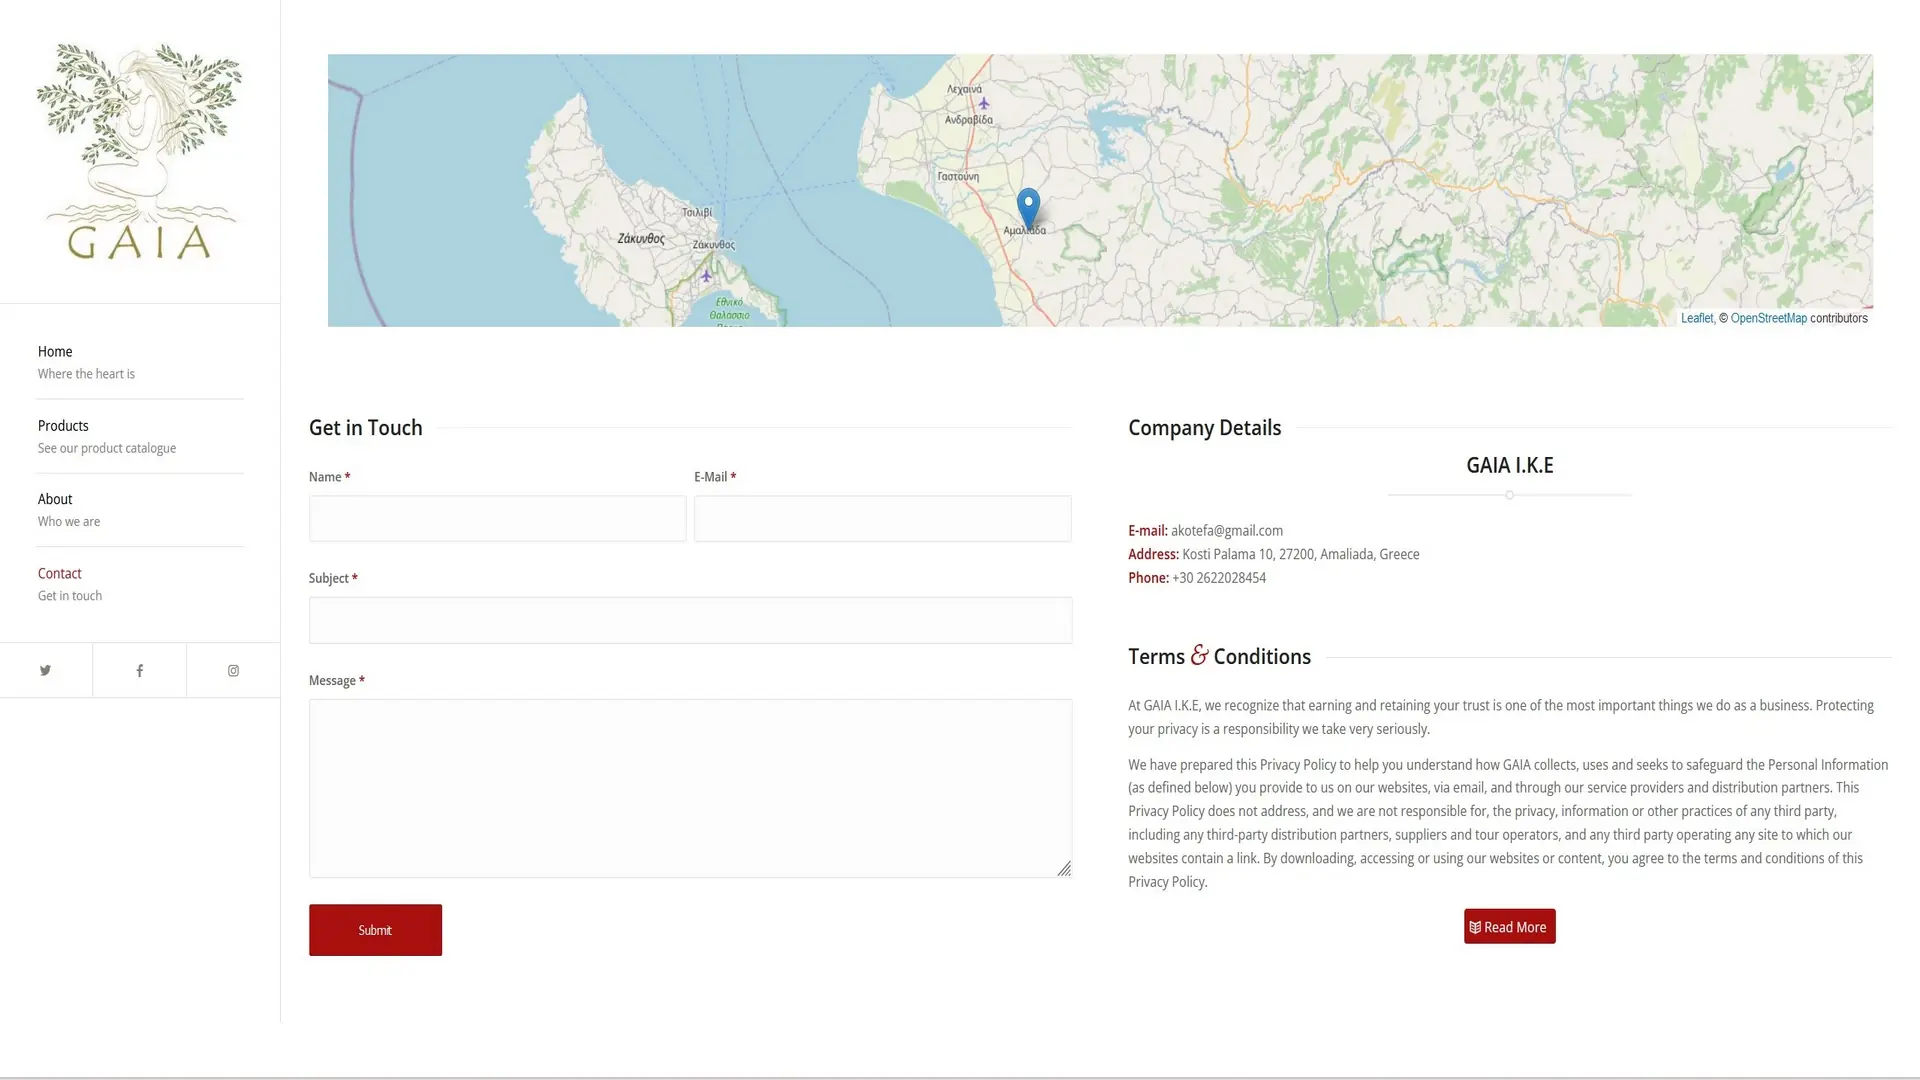Click the GAIA logo image
The image size is (1920, 1080).
coord(139,151)
